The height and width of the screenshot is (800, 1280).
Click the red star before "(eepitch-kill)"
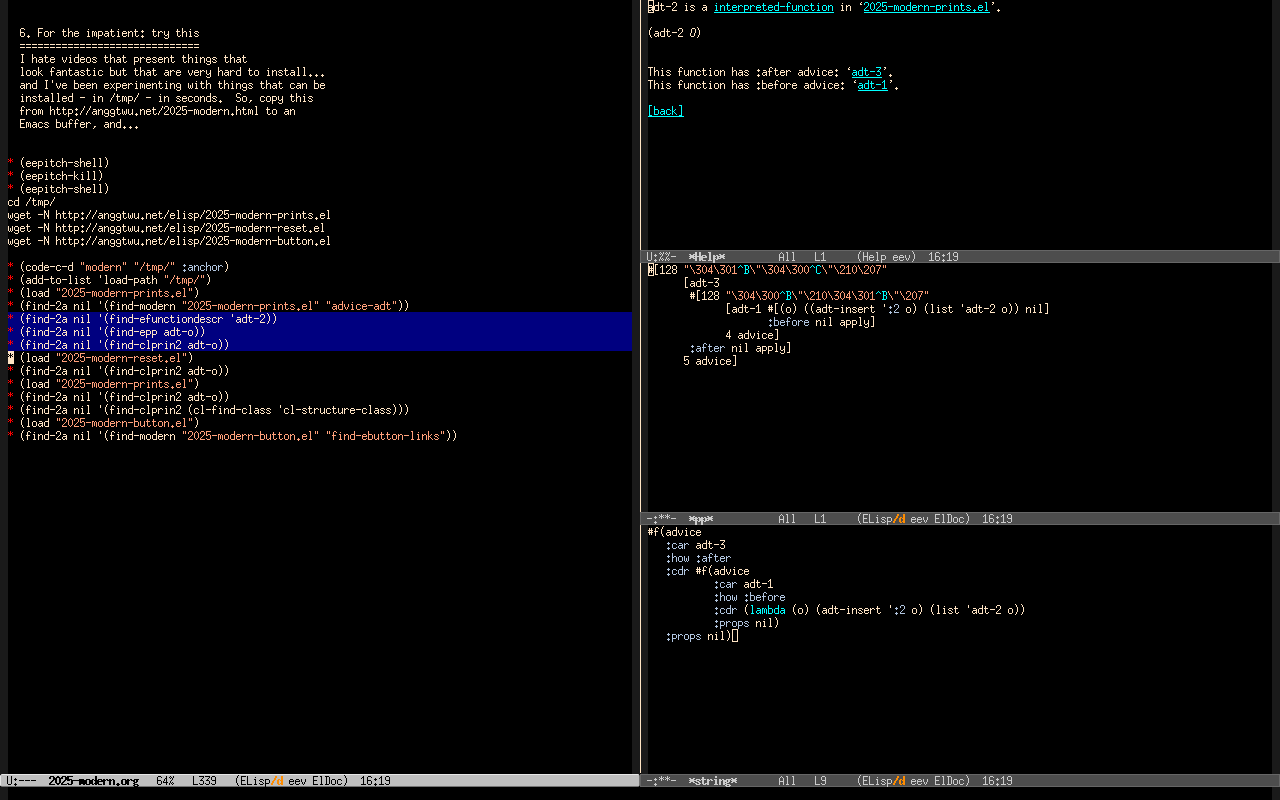coord(10,176)
